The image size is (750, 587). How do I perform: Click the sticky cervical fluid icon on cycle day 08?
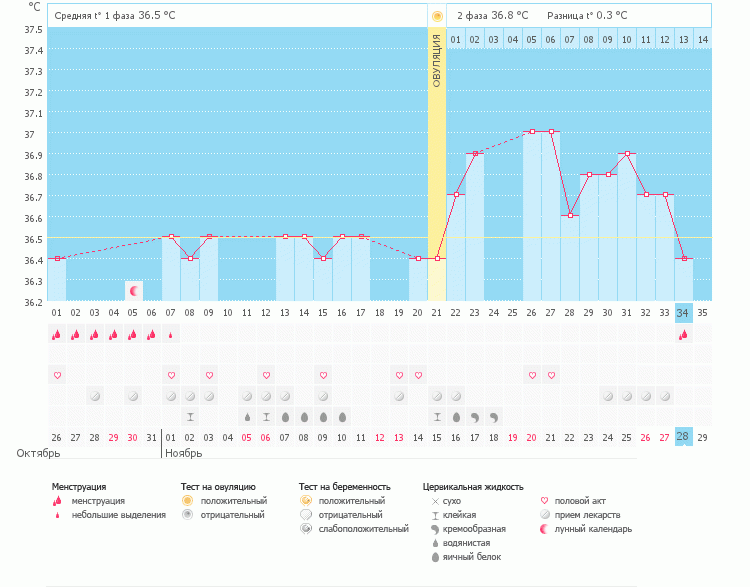tap(190, 416)
